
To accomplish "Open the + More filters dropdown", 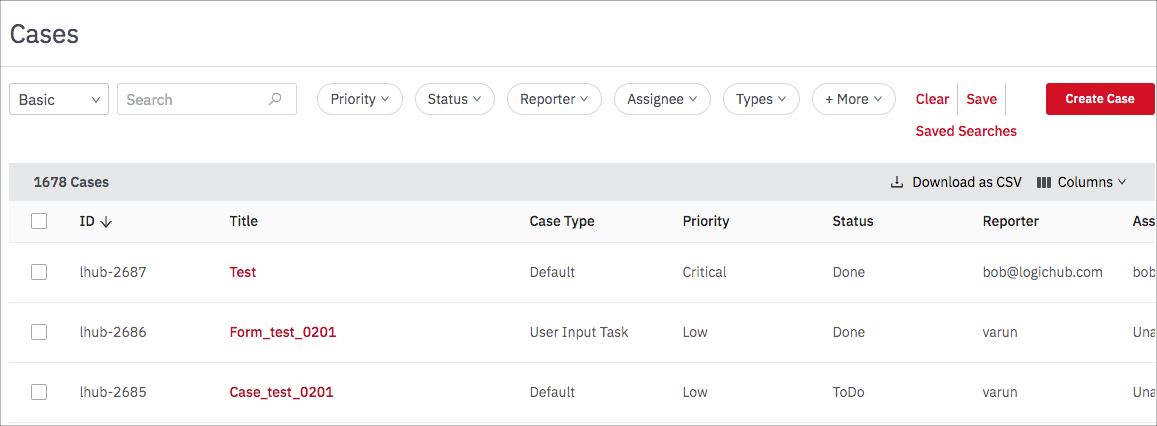I will pos(854,99).
